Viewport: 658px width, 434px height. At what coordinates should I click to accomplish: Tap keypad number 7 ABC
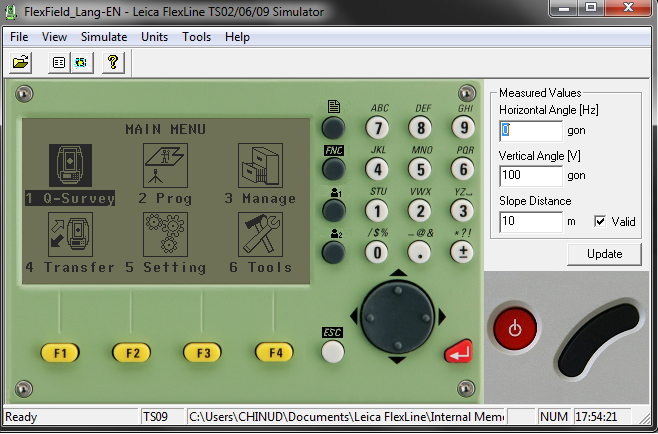377,128
